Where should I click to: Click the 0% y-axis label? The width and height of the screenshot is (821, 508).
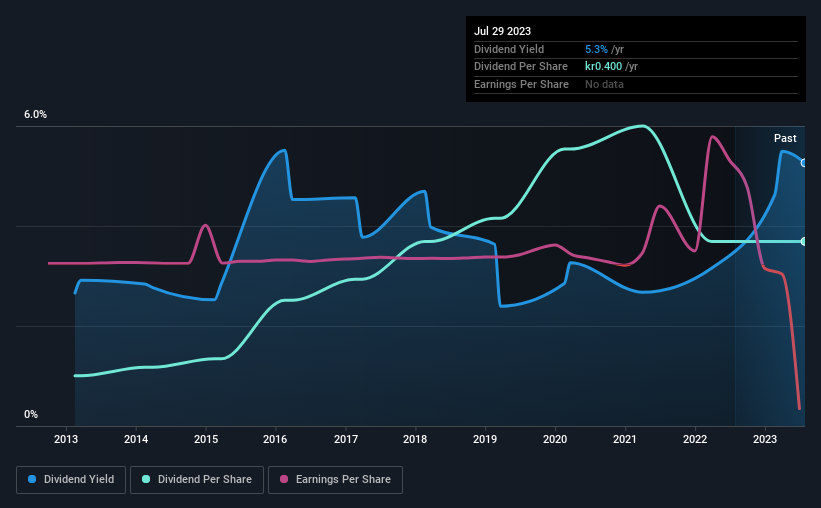(x=31, y=414)
